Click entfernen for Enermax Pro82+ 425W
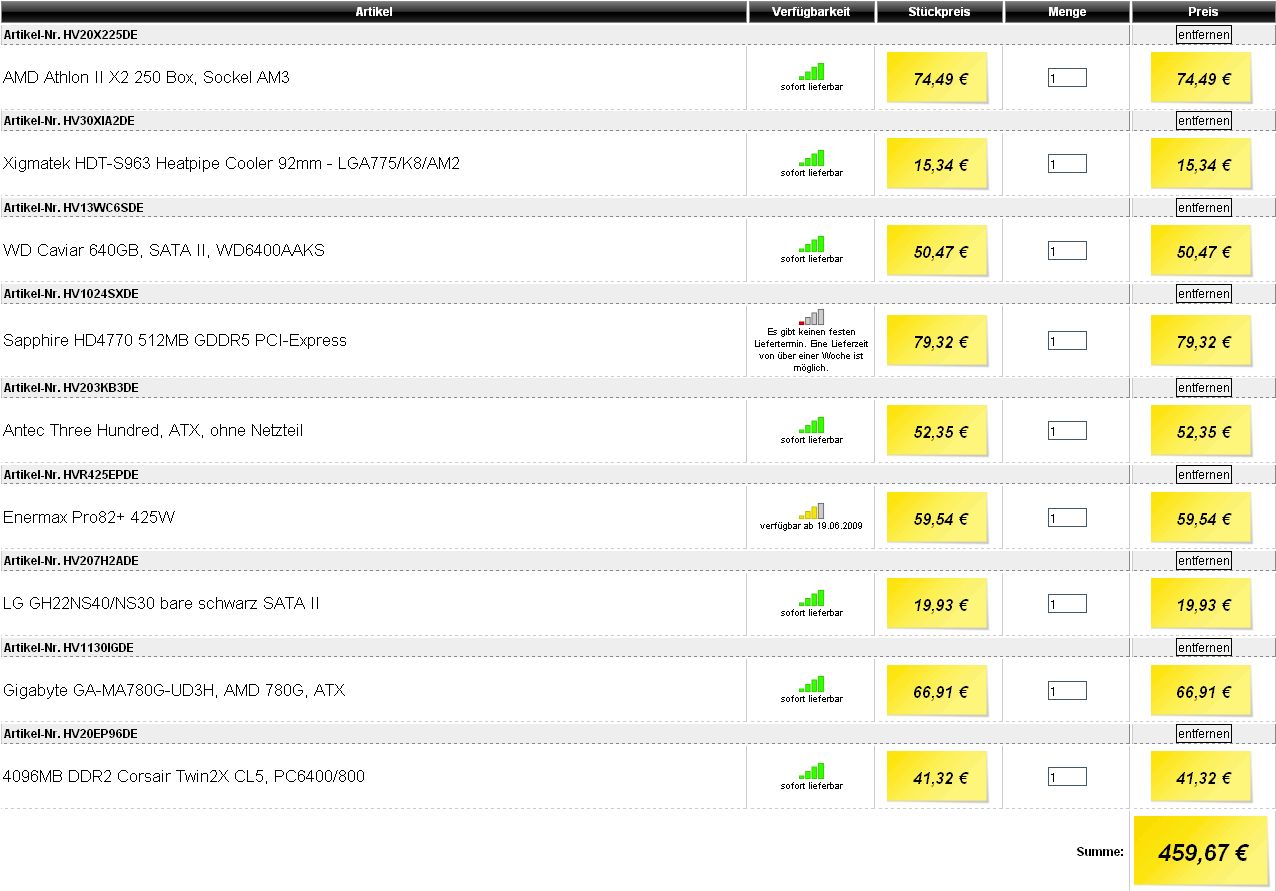This screenshot has width=1276, height=891. (1203, 474)
